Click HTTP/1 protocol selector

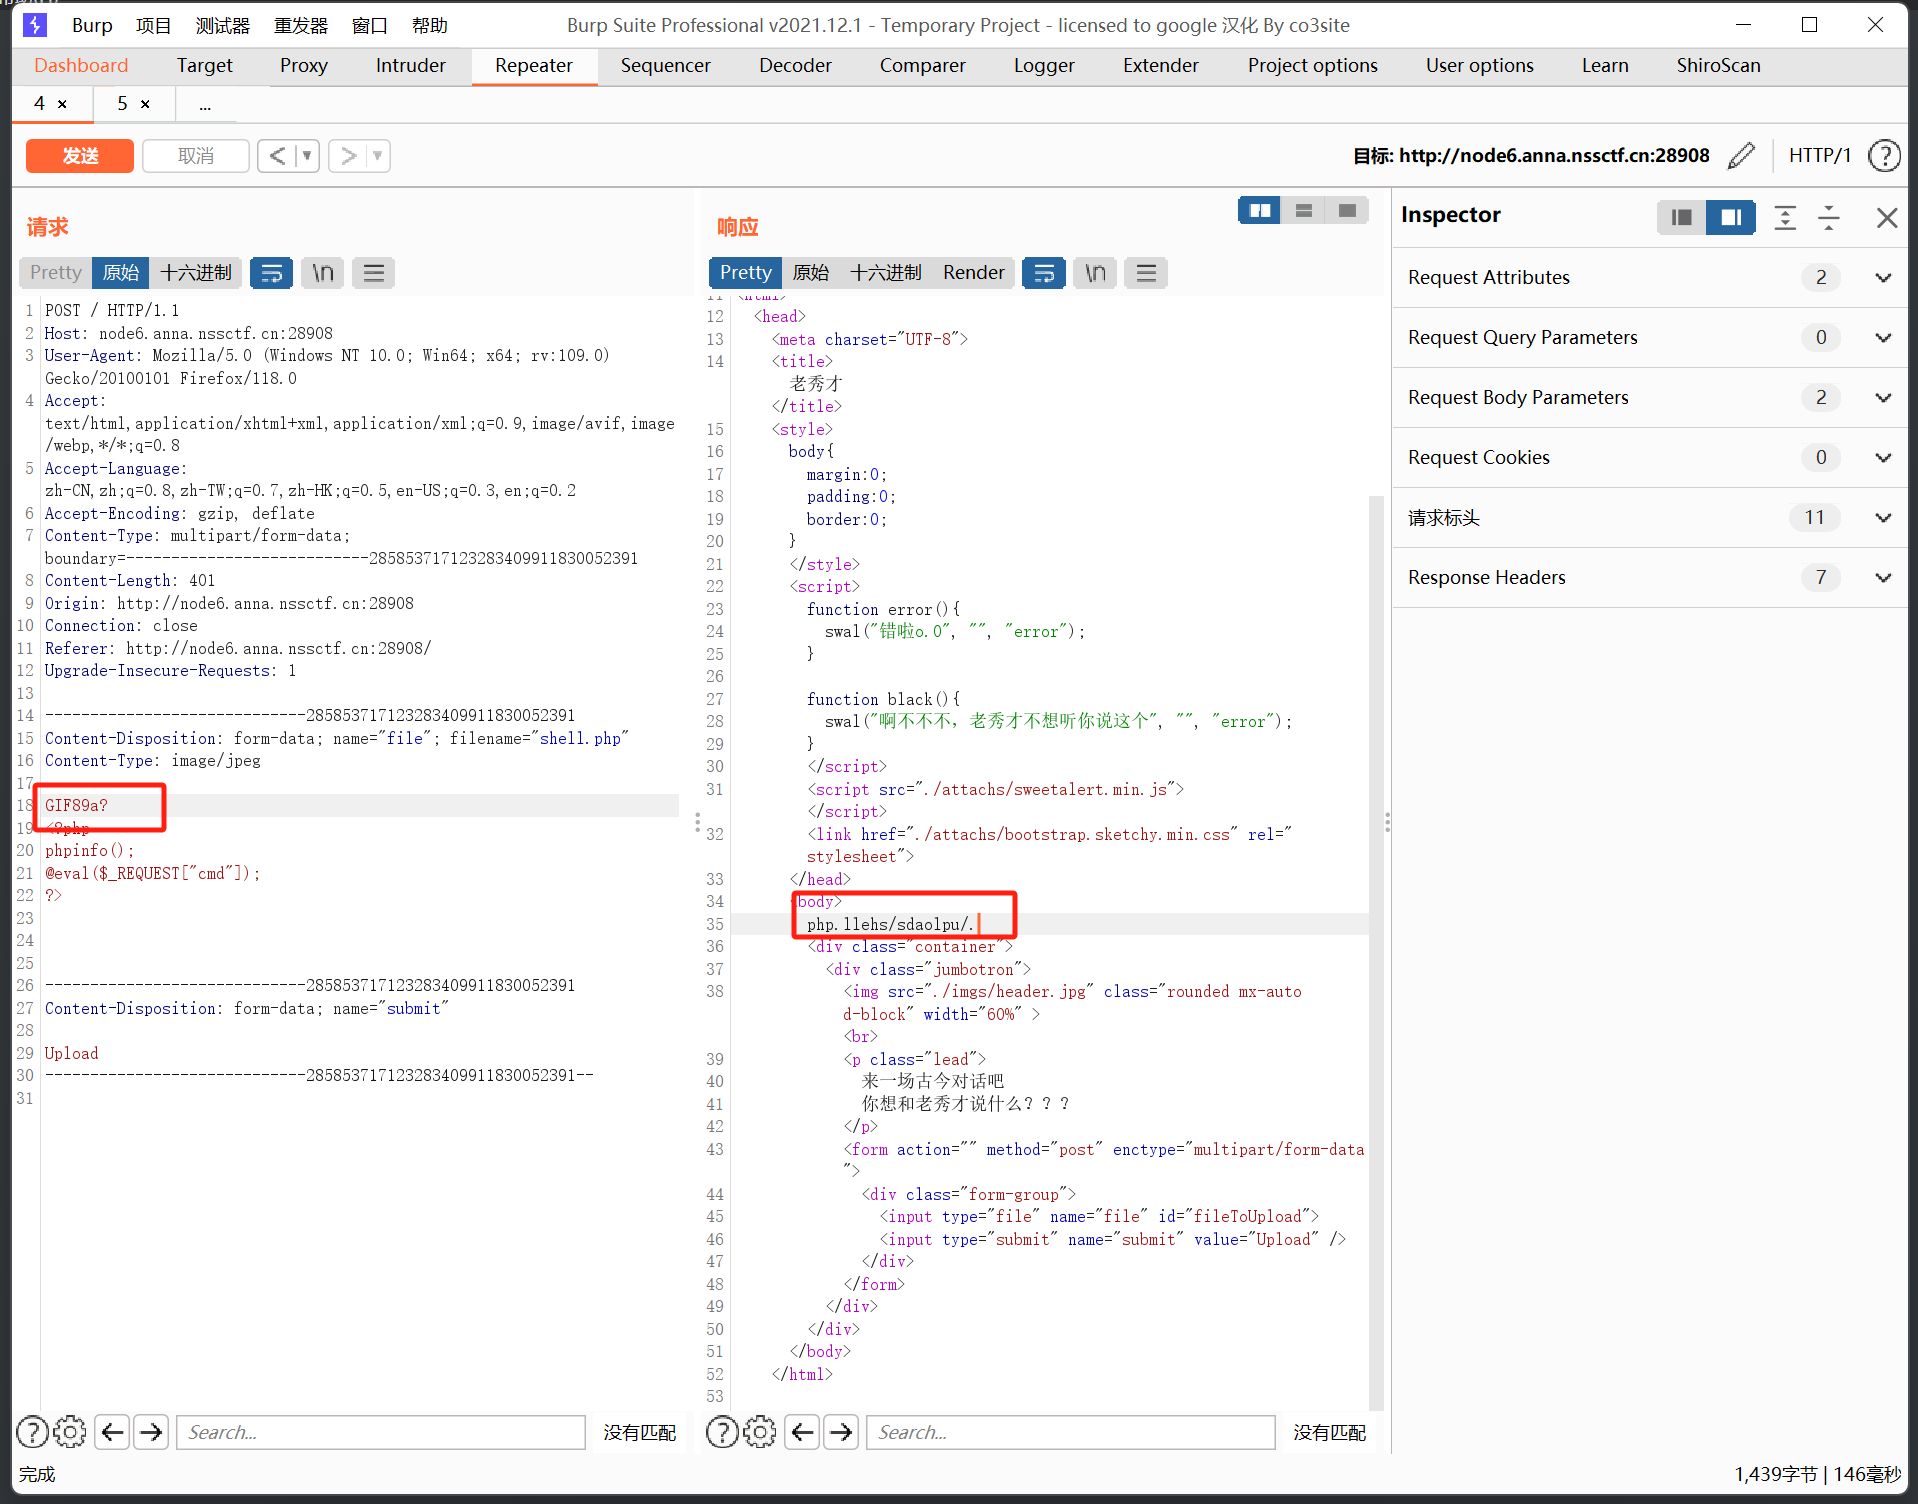1819,156
